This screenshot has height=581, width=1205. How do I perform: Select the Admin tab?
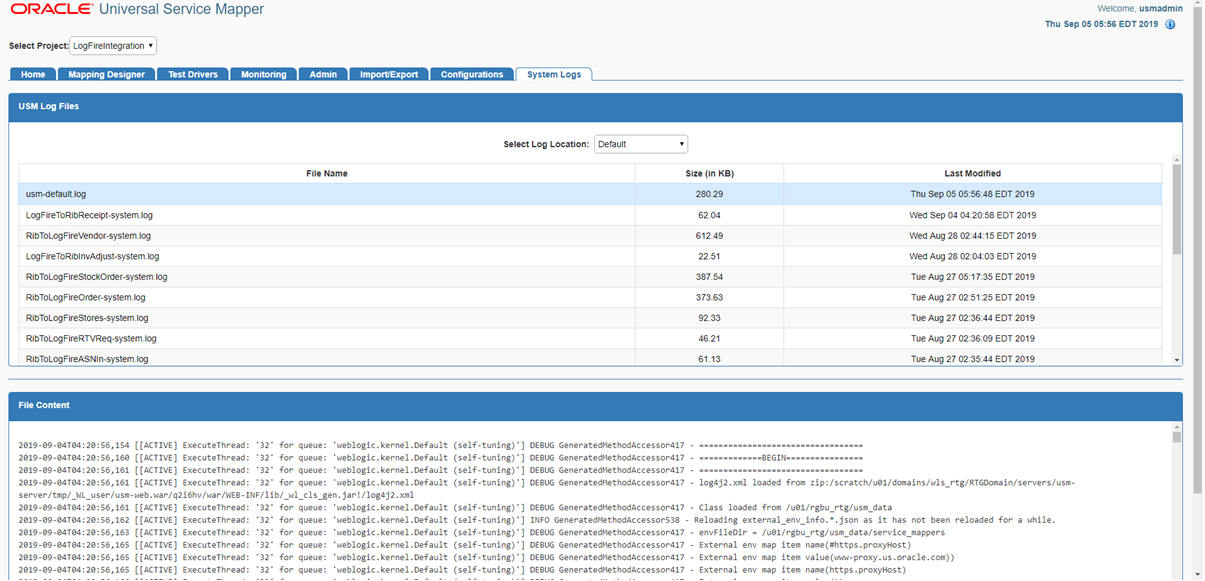point(322,73)
